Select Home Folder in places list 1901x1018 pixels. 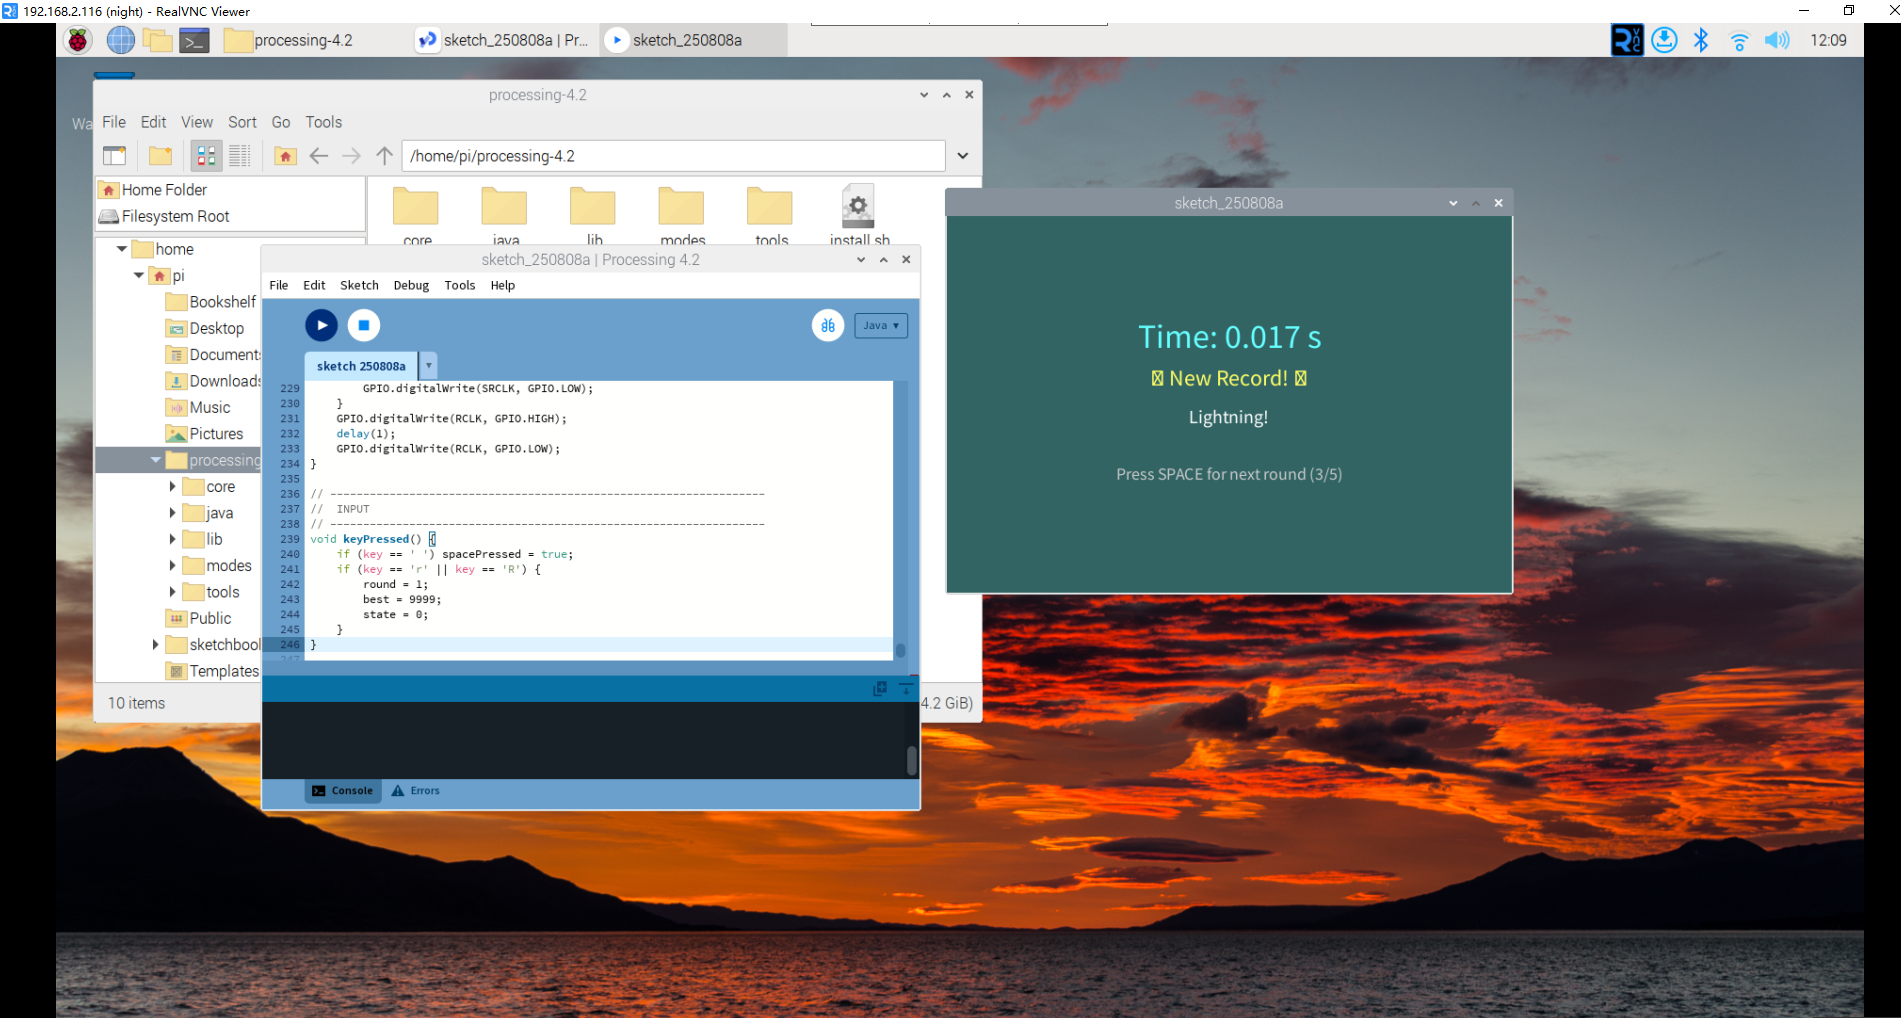pos(231,190)
